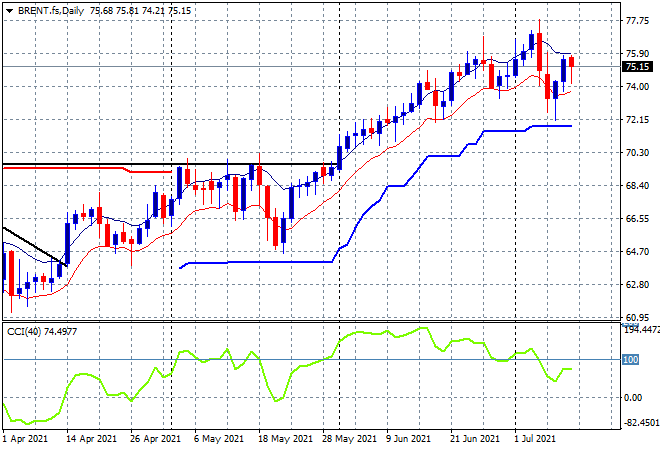Click the 75.15 current price label

pos(637,67)
